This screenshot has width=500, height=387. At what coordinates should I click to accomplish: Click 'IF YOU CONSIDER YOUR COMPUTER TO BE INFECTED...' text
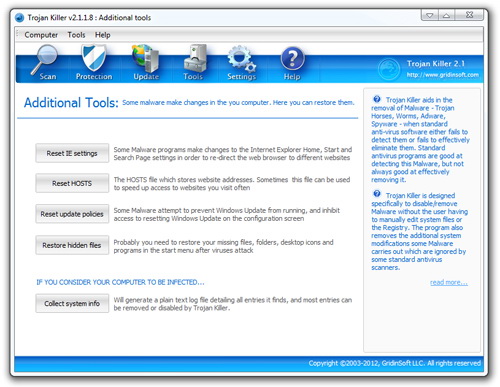tap(120, 282)
